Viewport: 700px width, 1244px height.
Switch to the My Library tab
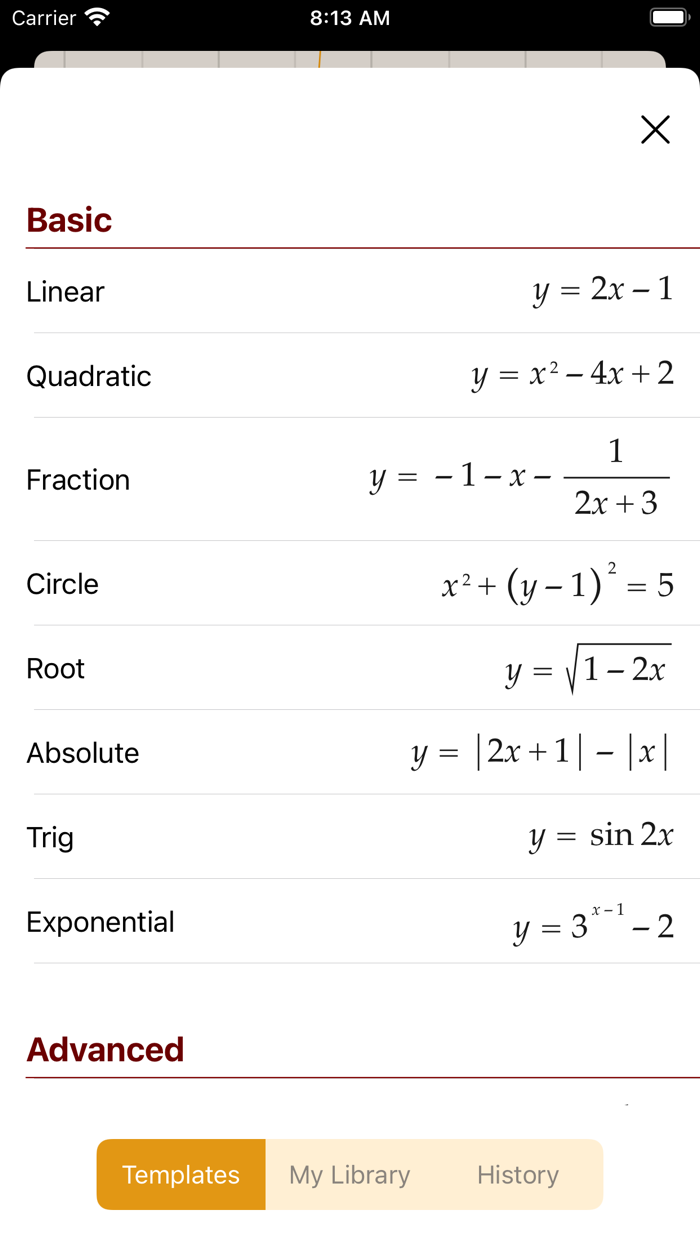pos(348,1174)
